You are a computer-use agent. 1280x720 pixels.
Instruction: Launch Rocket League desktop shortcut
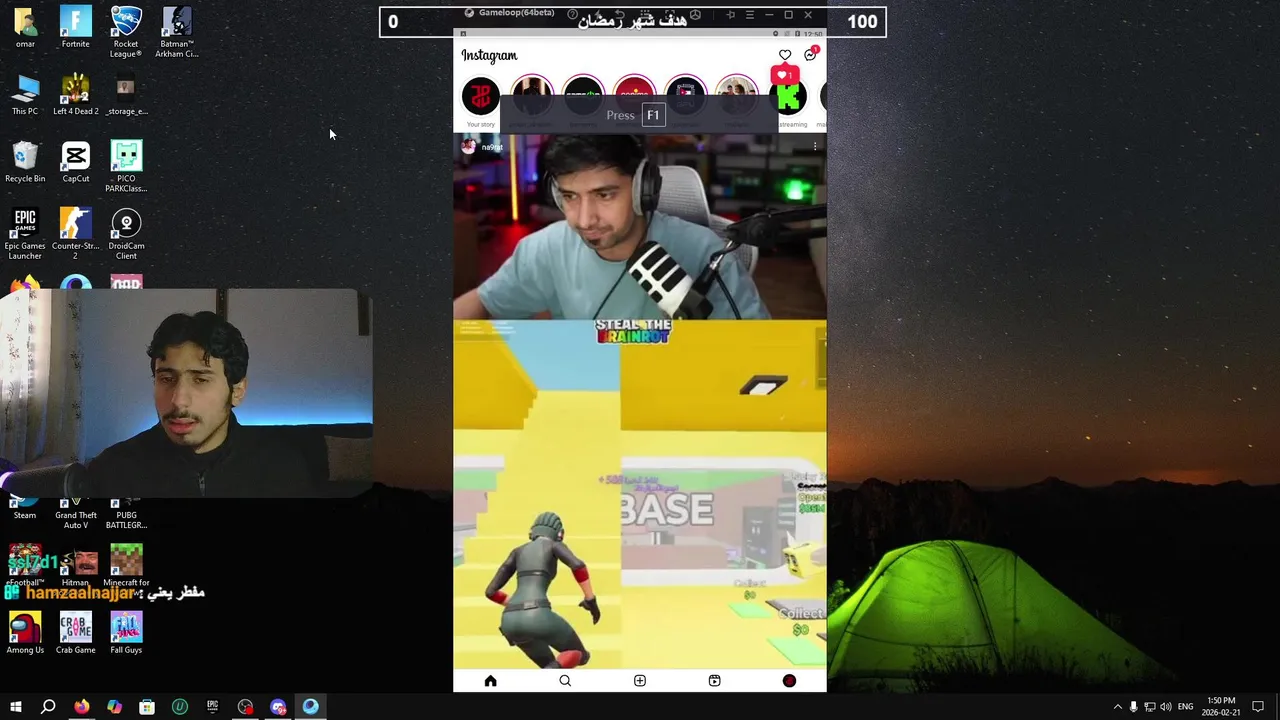126,32
